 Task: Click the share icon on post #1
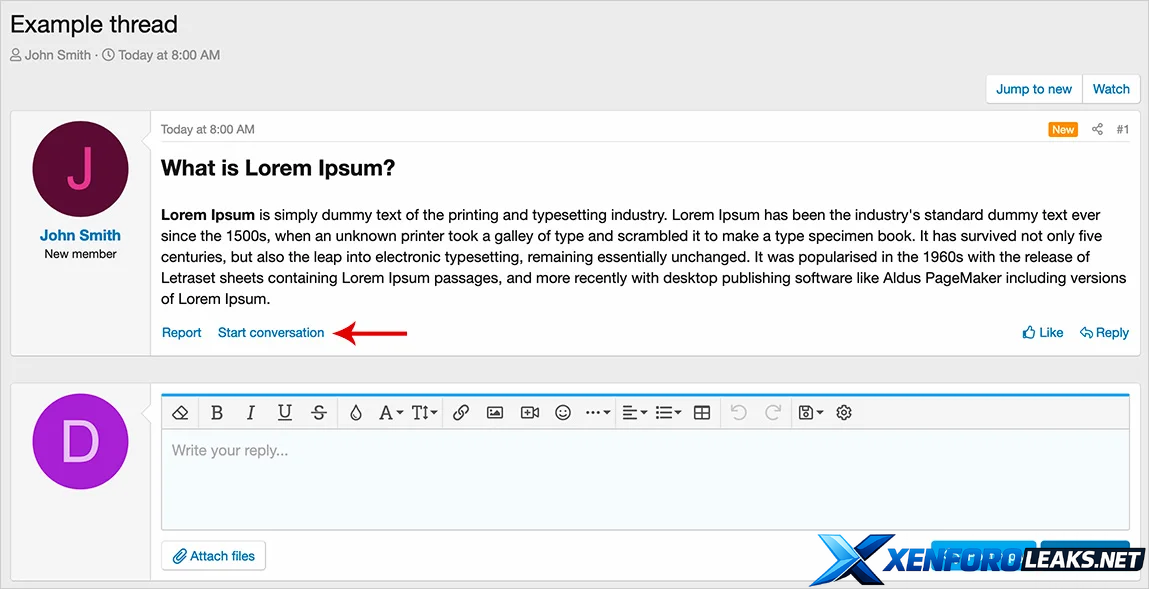point(1097,129)
